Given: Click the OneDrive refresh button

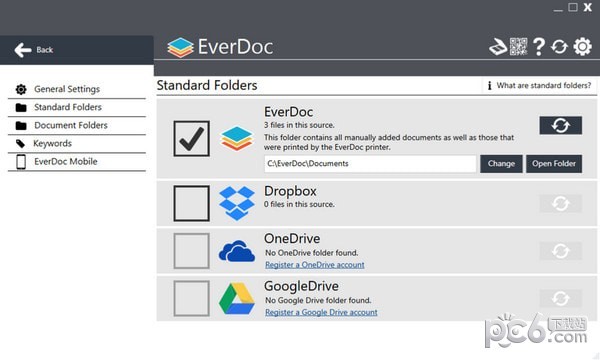Looking at the screenshot, I should [x=561, y=251].
